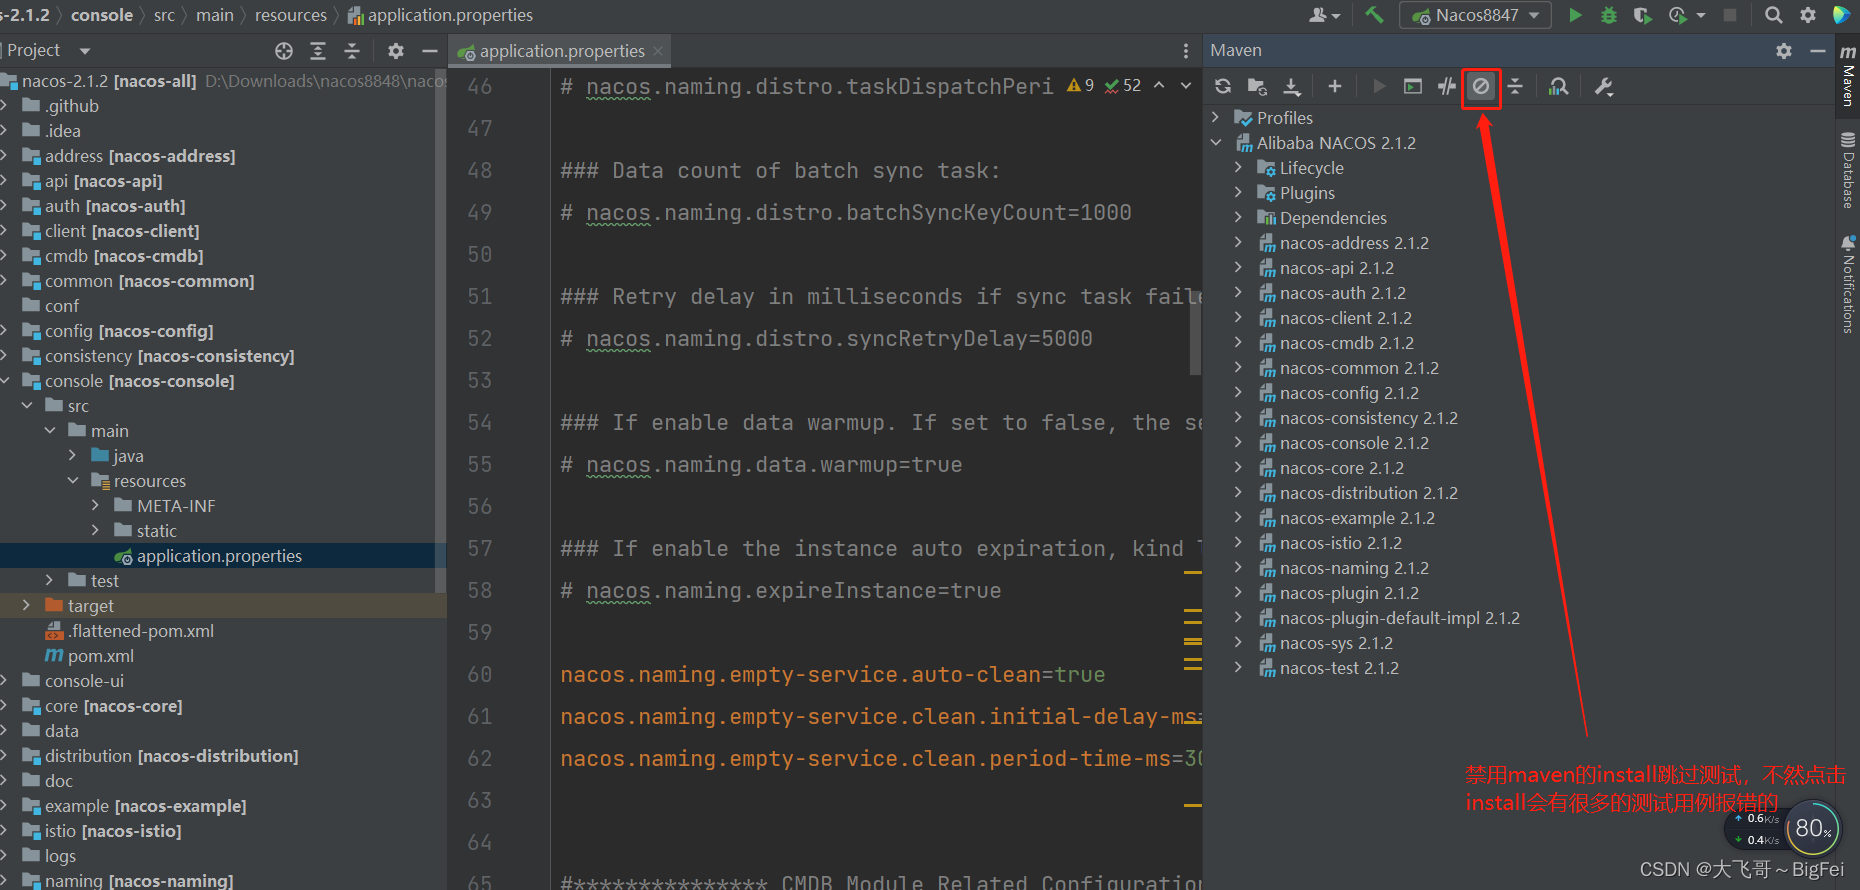The image size is (1860, 890).
Task: Expand target folder in project tree
Action: pyautogui.click(x=26, y=605)
